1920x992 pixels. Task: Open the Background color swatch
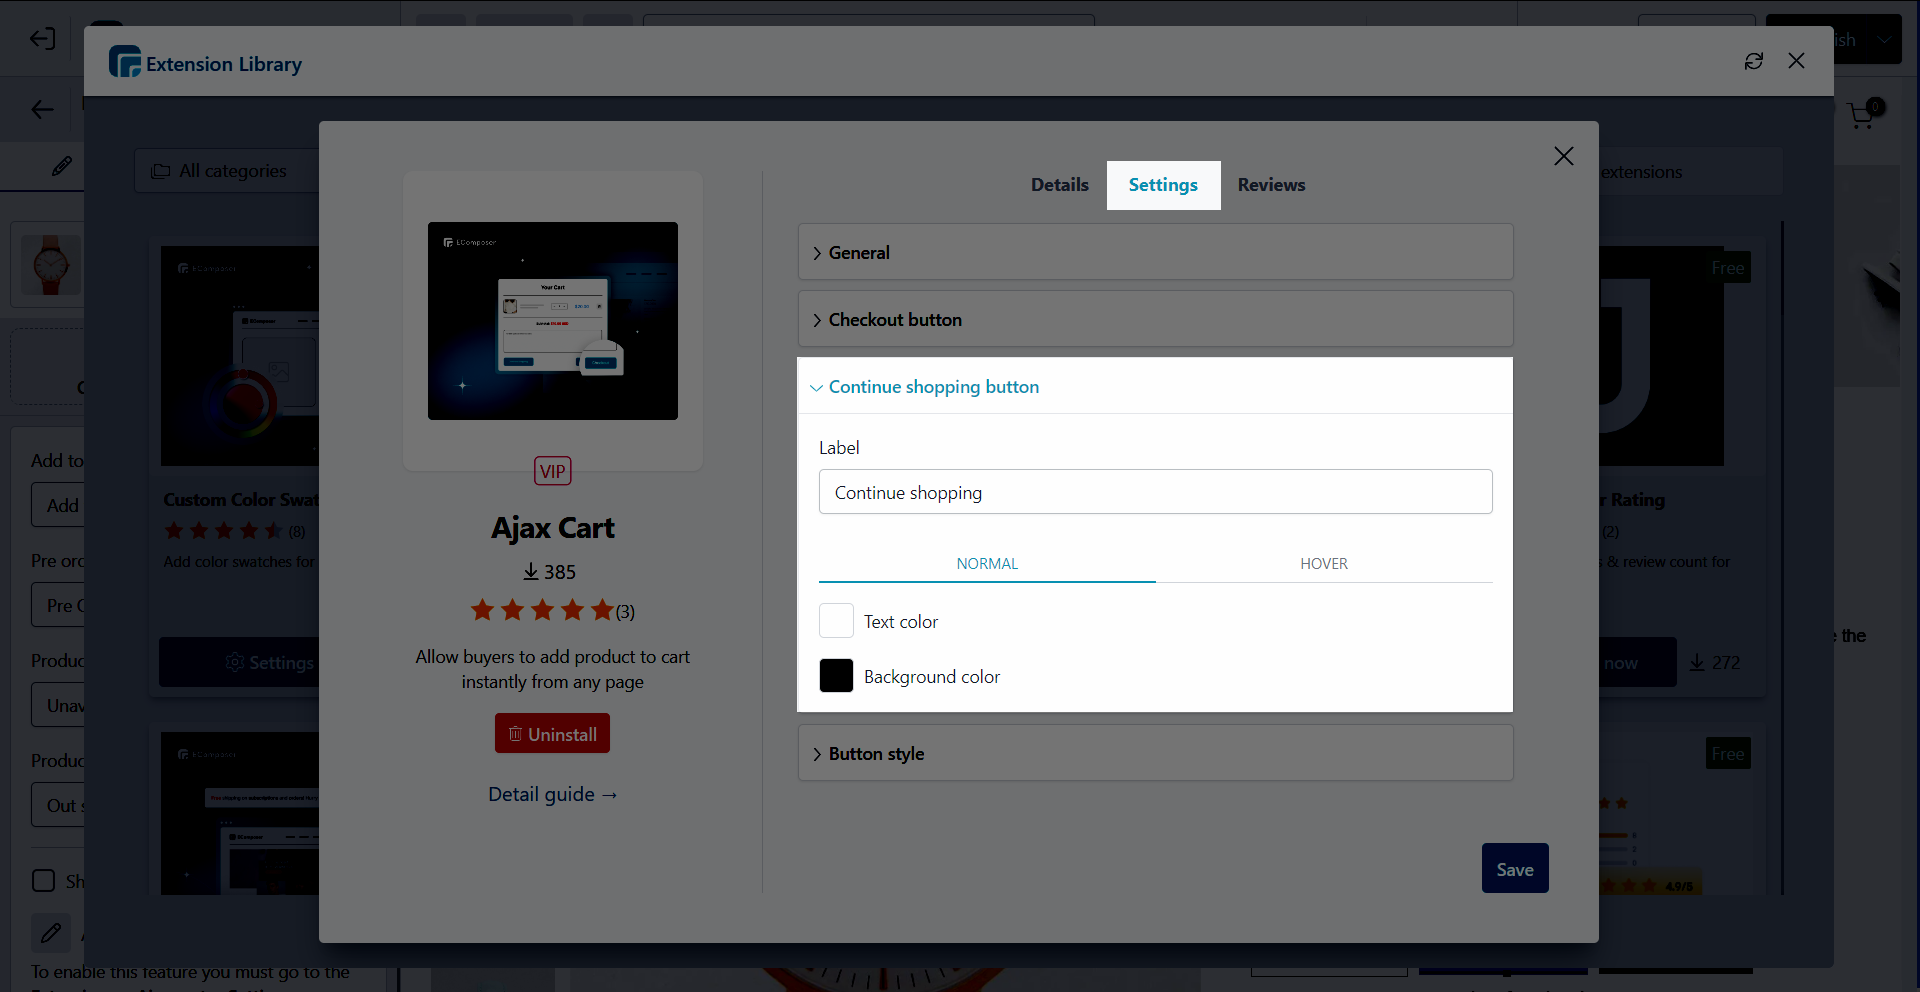pos(836,676)
